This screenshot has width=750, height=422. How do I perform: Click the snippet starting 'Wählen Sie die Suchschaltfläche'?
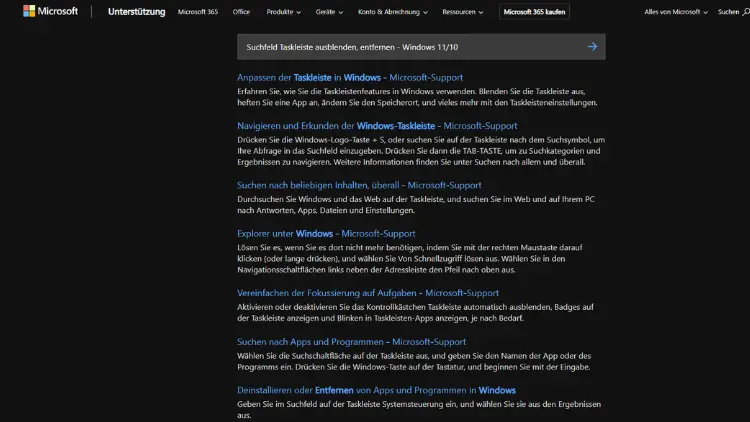(414, 361)
